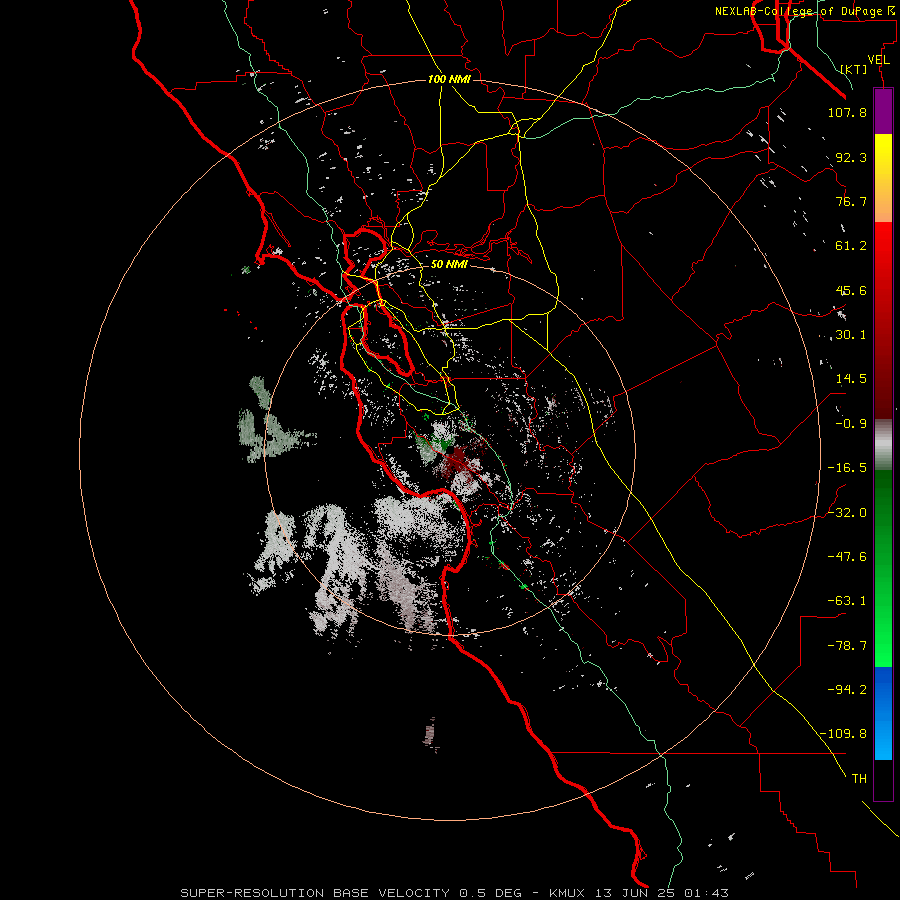
Task: Click the VEL legend title
Action: (879, 60)
